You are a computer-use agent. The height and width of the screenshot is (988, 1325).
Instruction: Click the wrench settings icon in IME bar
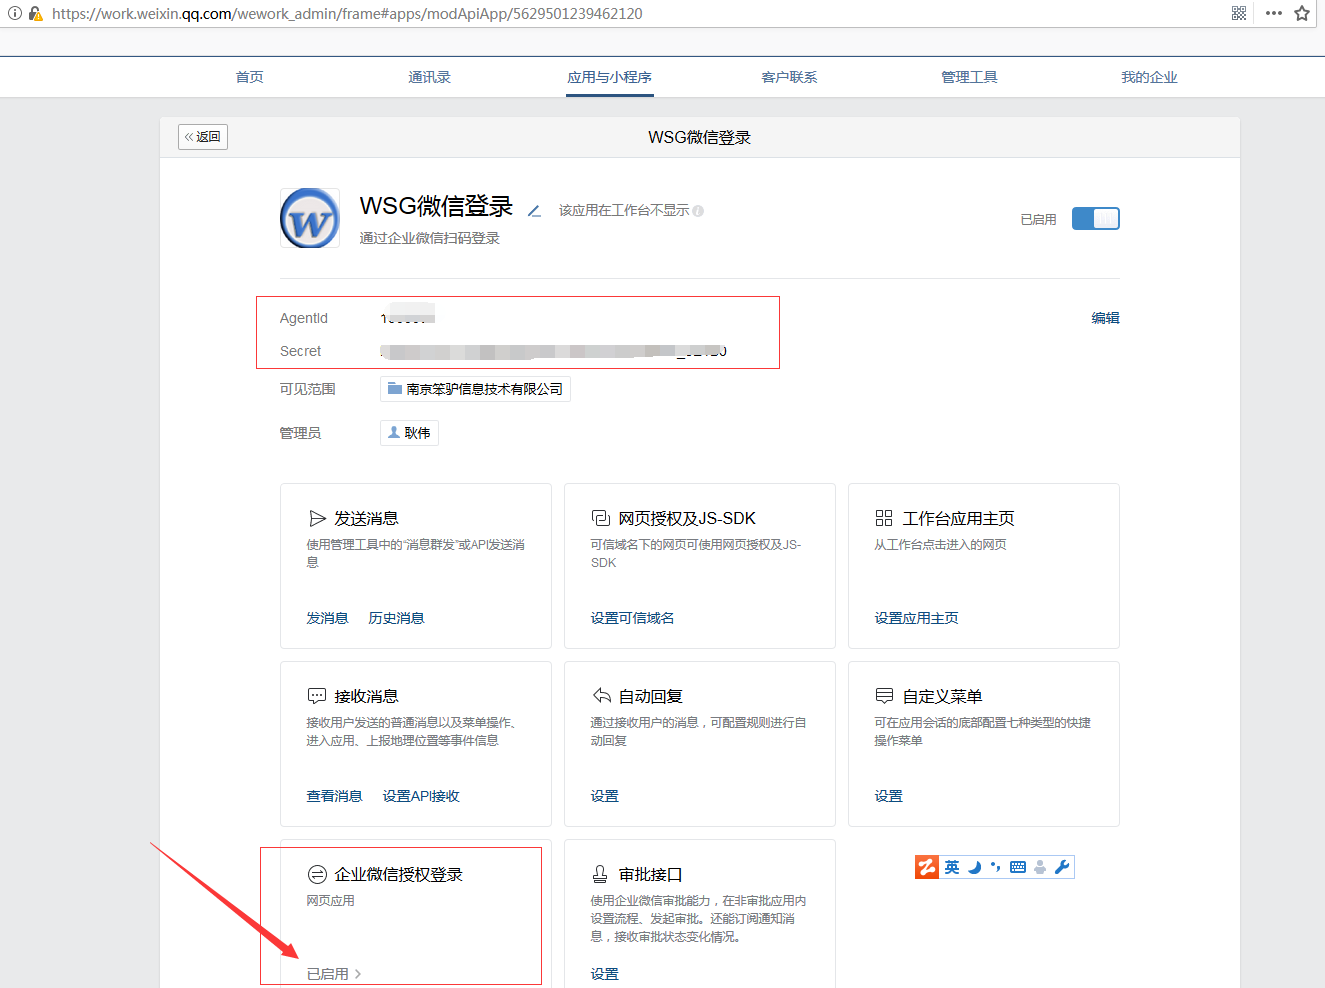point(1062,867)
